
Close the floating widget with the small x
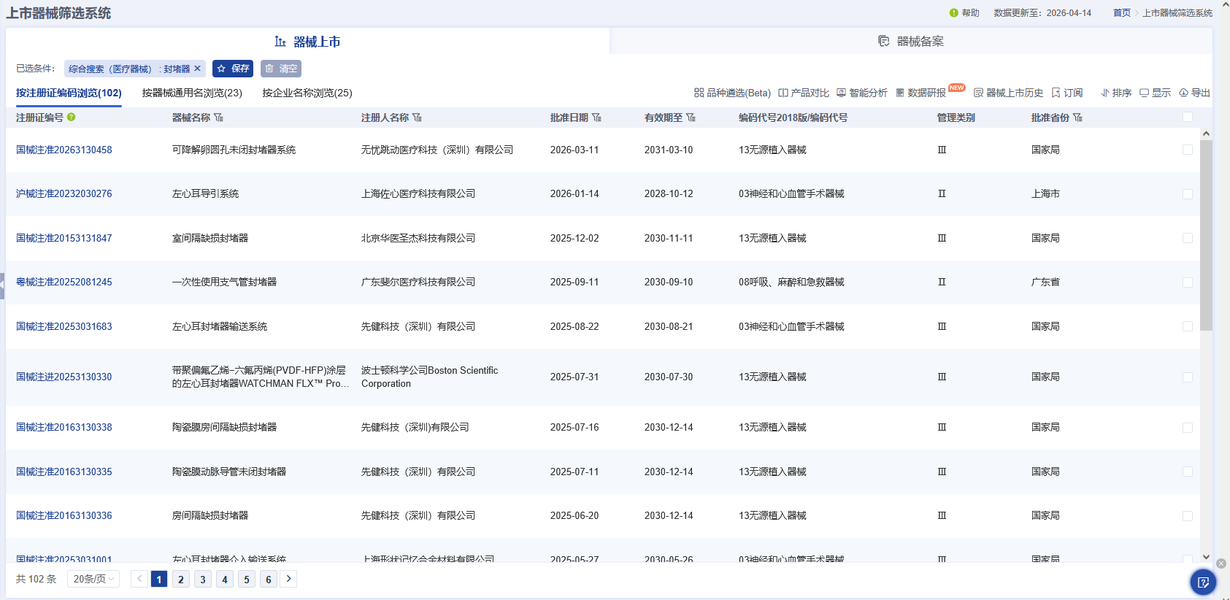point(1221,564)
